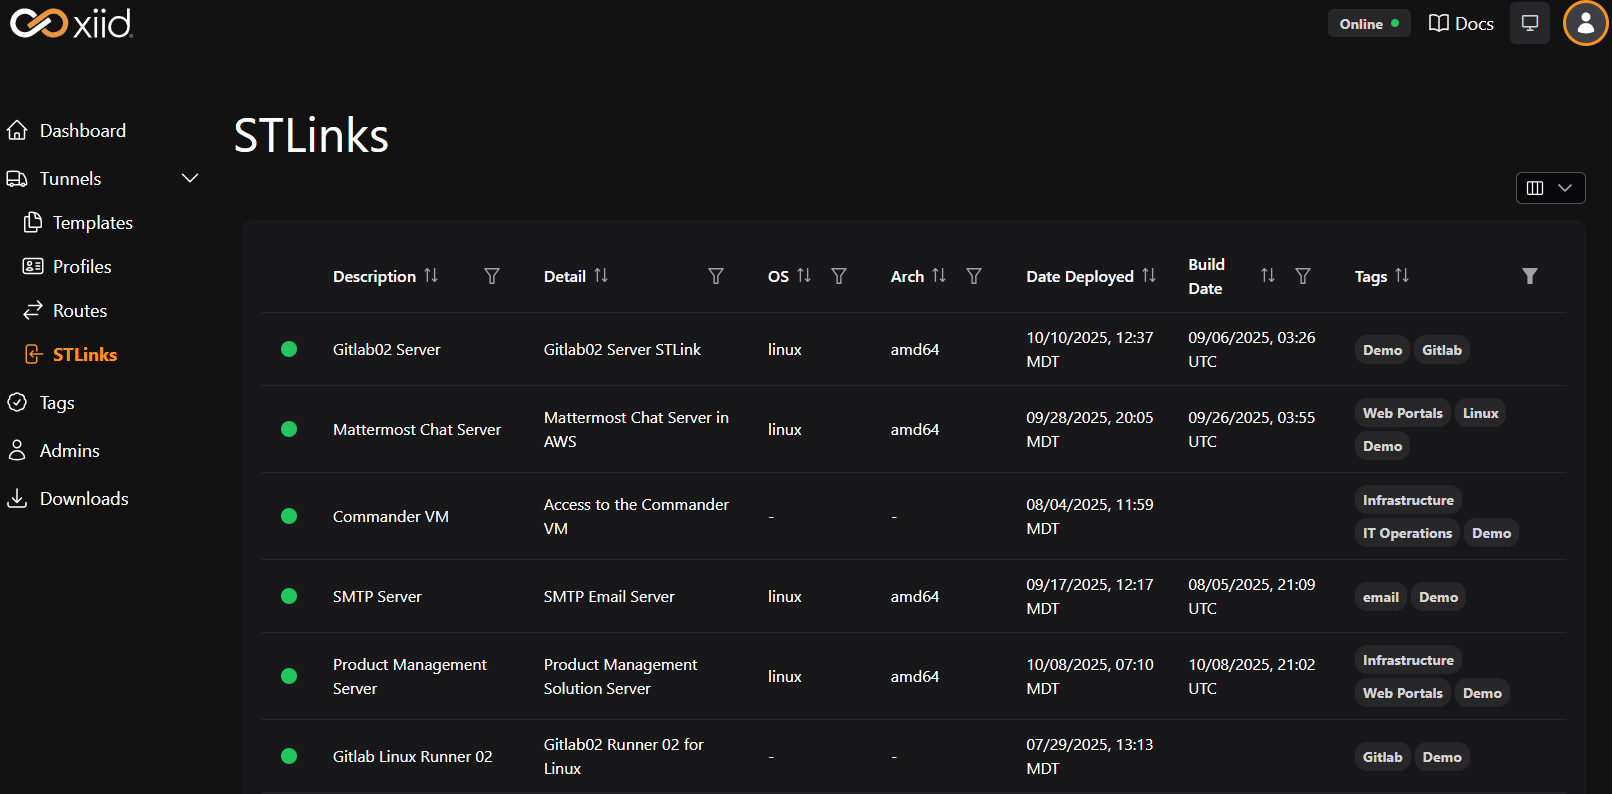
Task: Click the monitor icon in top bar
Action: (x=1529, y=23)
